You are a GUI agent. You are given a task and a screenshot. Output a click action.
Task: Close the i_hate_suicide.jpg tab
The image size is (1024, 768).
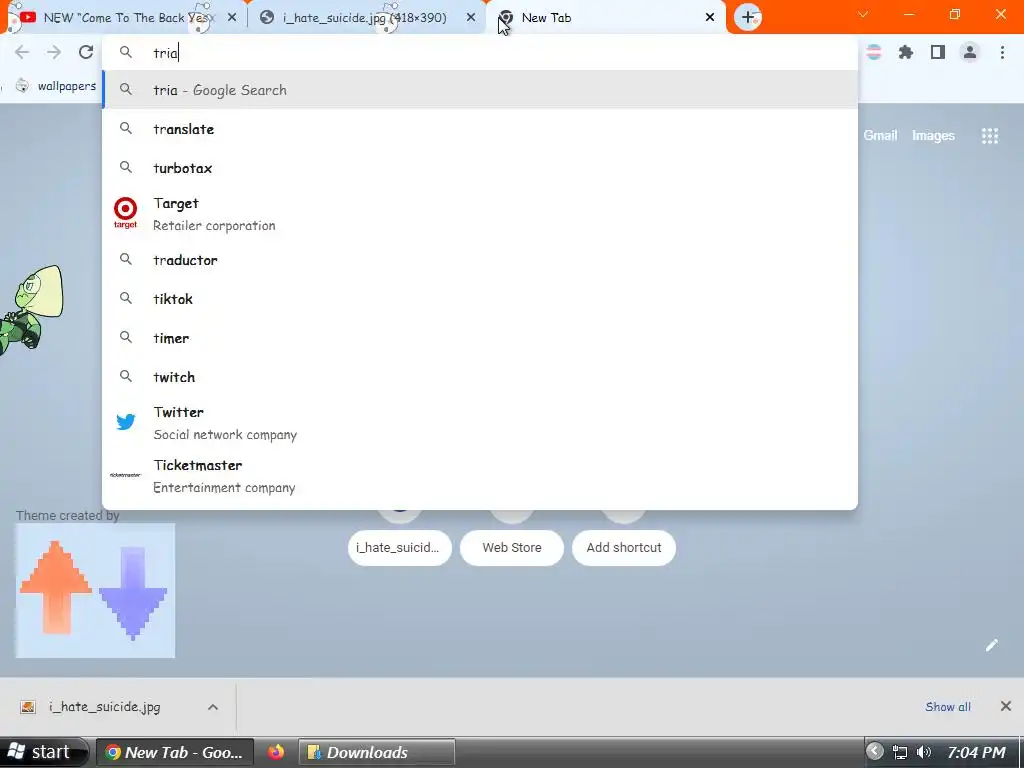click(x=471, y=18)
